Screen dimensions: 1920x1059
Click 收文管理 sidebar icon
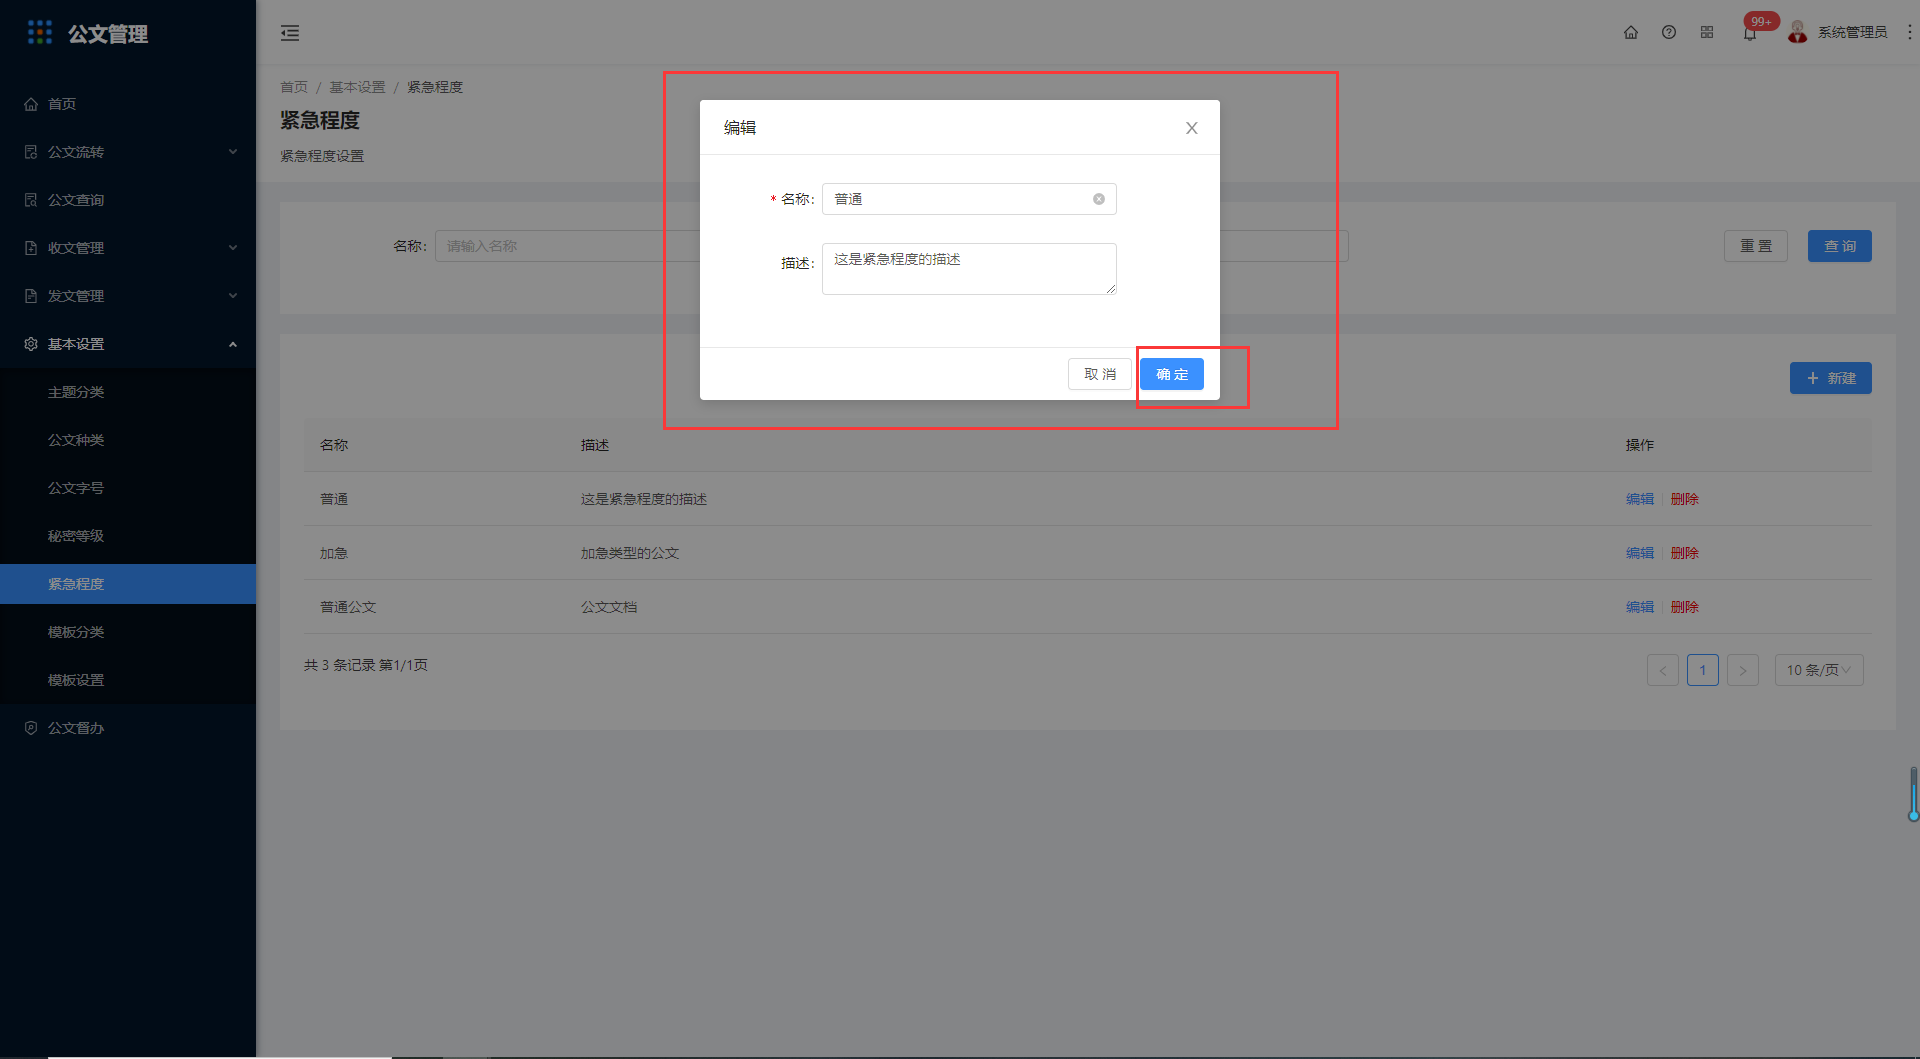(x=31, y=248)
